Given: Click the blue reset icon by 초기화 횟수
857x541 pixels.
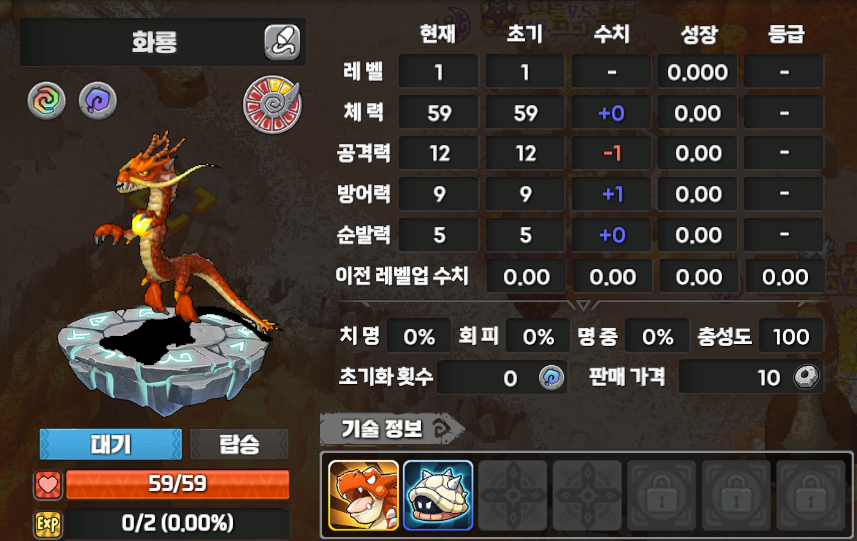Looking at the screenshot, I should [551, 378].
